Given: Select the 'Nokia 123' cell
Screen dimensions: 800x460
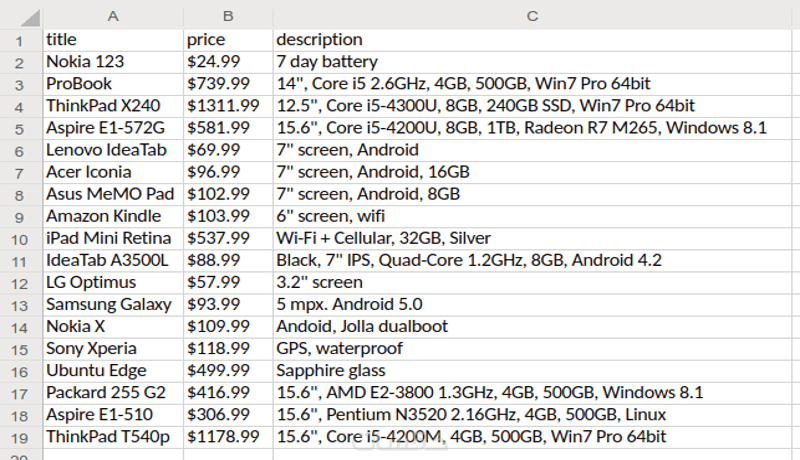Looking at the screenshot, I should (x=112, y=62).
